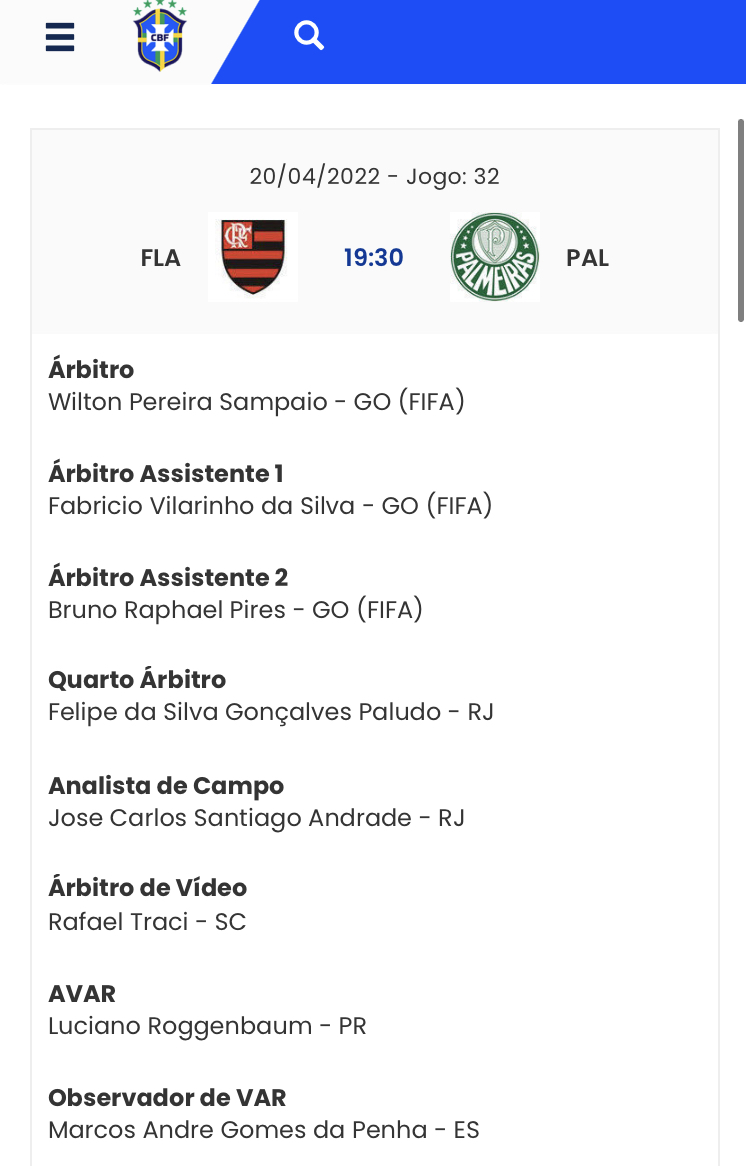Open the search magnifier icon

click(309, 37)
